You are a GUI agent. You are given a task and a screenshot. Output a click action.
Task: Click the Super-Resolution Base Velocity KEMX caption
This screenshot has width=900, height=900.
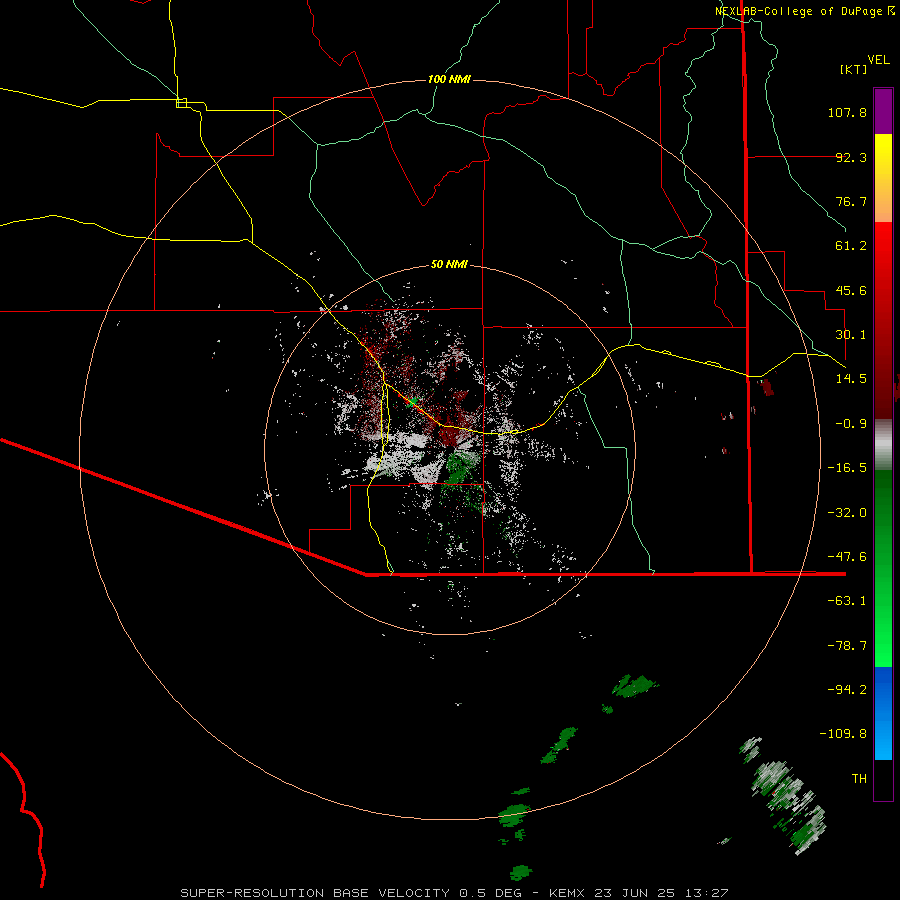(x=454, y=893)
